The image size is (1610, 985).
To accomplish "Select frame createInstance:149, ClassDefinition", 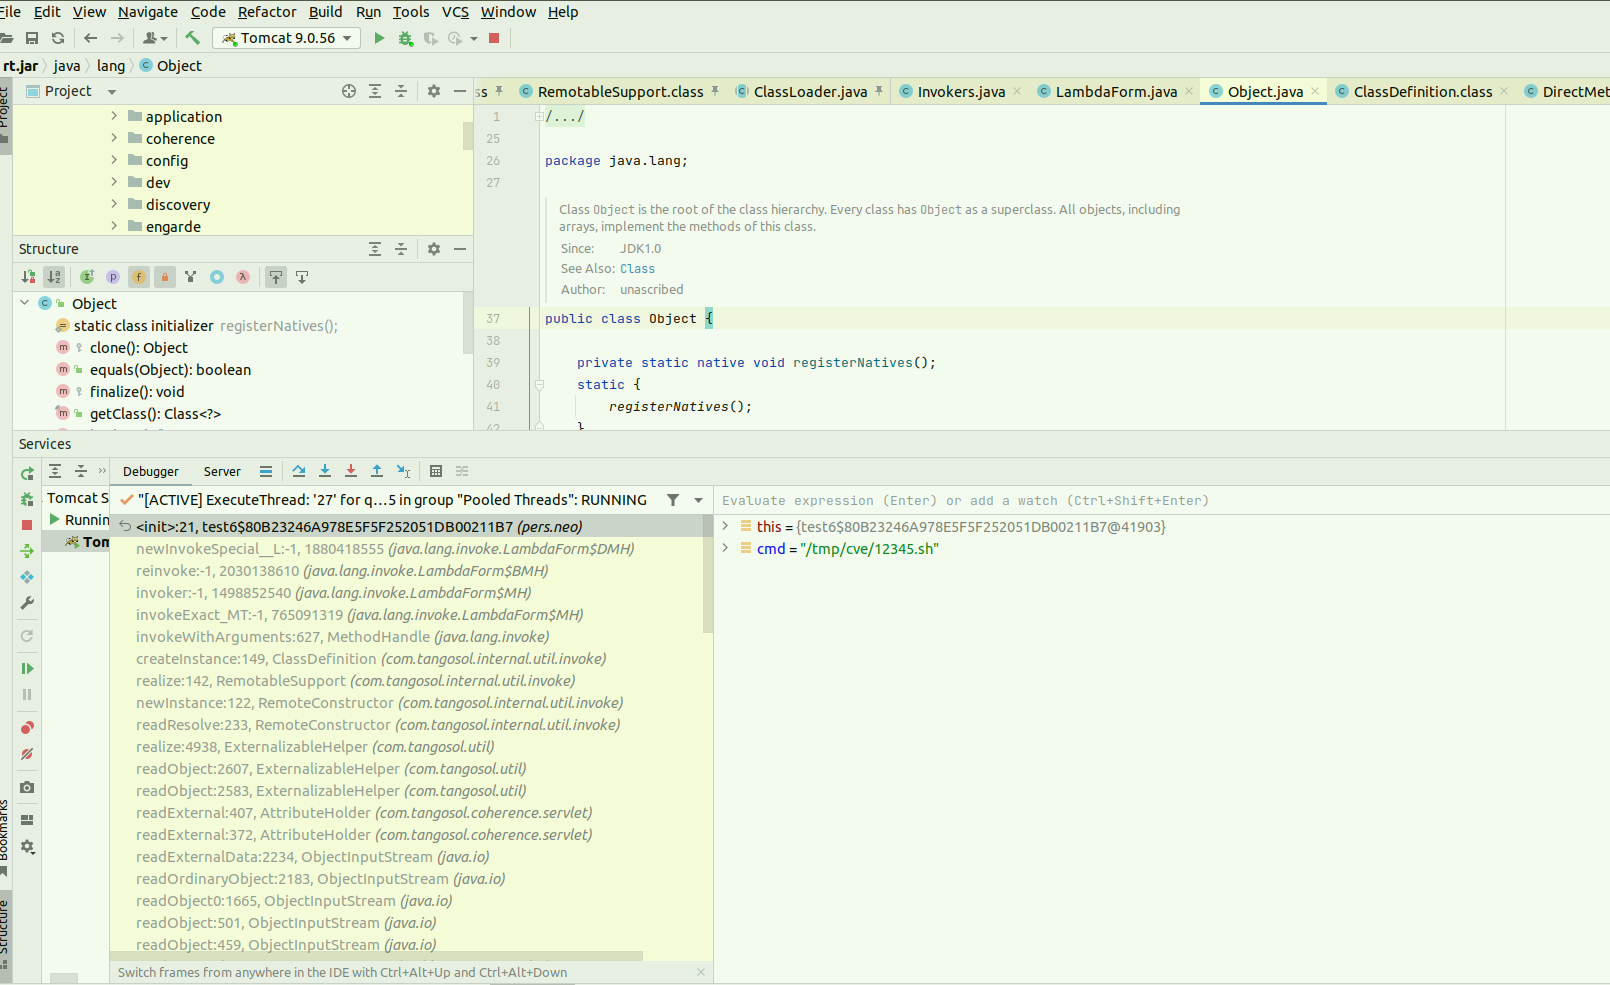I will (411, 659).
